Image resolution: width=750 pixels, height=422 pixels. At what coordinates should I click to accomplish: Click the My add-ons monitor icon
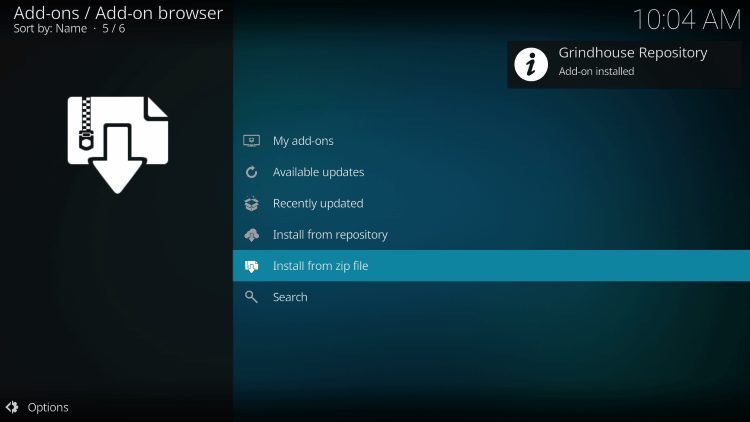252,141
